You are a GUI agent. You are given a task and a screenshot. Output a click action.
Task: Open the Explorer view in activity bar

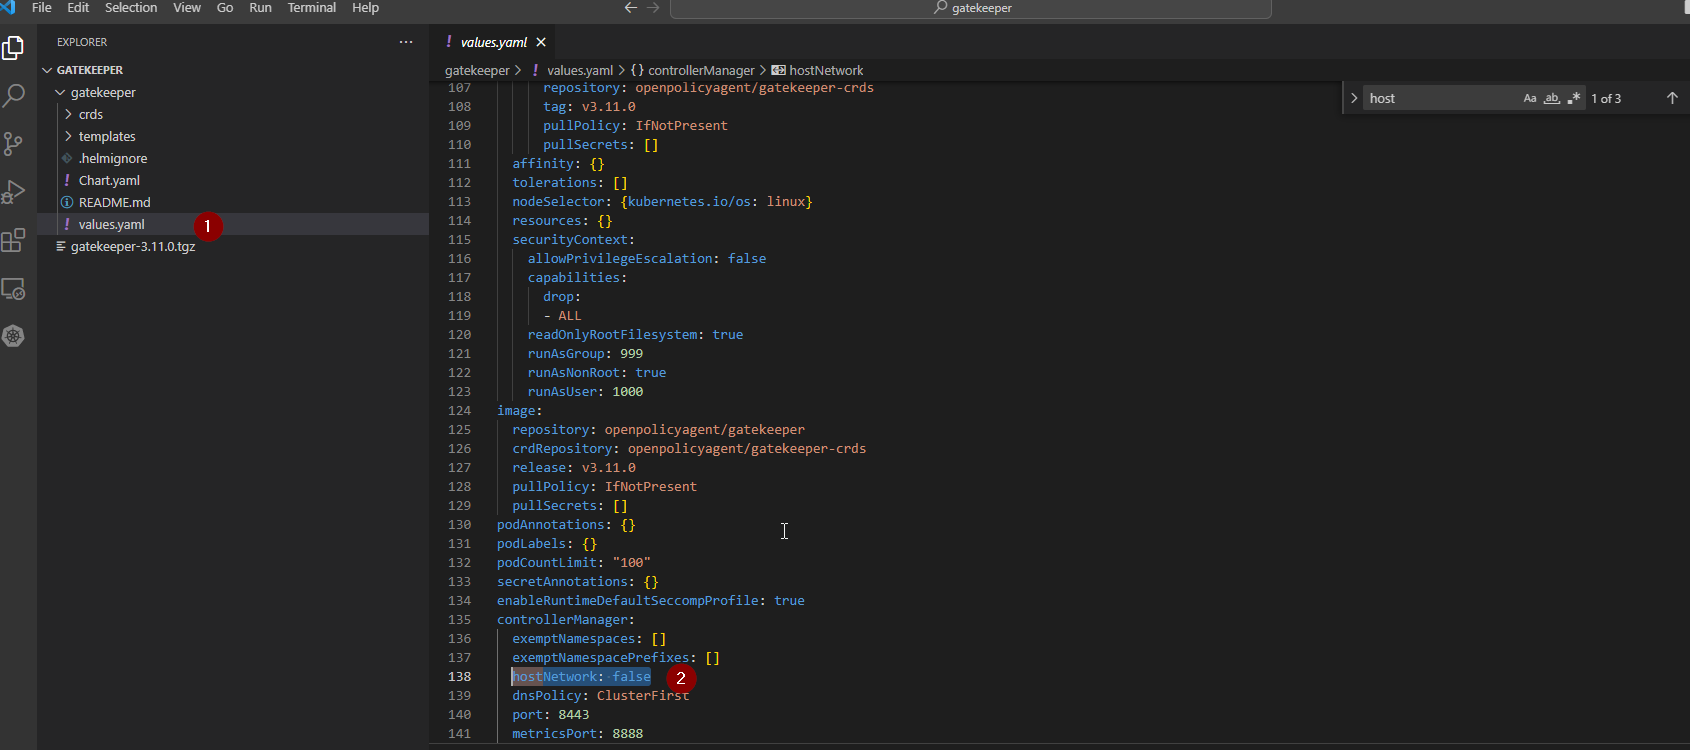[13, 48]
